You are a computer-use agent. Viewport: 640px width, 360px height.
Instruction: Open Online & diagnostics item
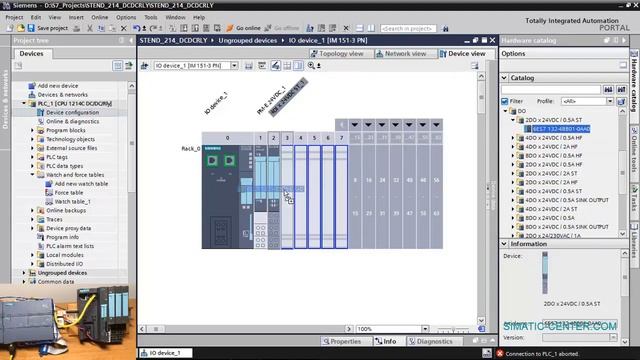click(72, 121)
